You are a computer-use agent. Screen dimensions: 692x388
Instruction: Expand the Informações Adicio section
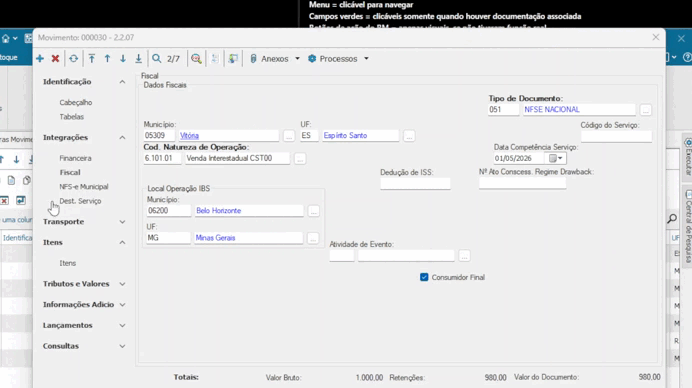pos(122,305)
